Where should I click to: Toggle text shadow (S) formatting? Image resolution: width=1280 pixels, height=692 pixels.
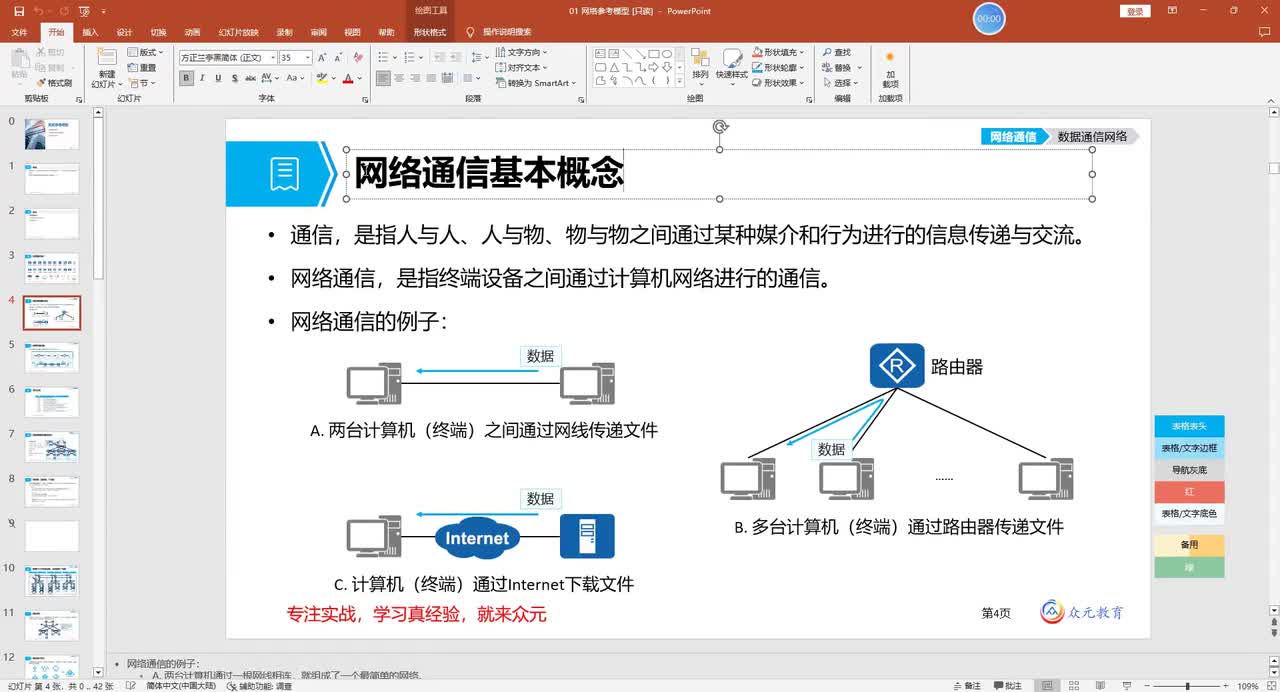click(234, 78)
